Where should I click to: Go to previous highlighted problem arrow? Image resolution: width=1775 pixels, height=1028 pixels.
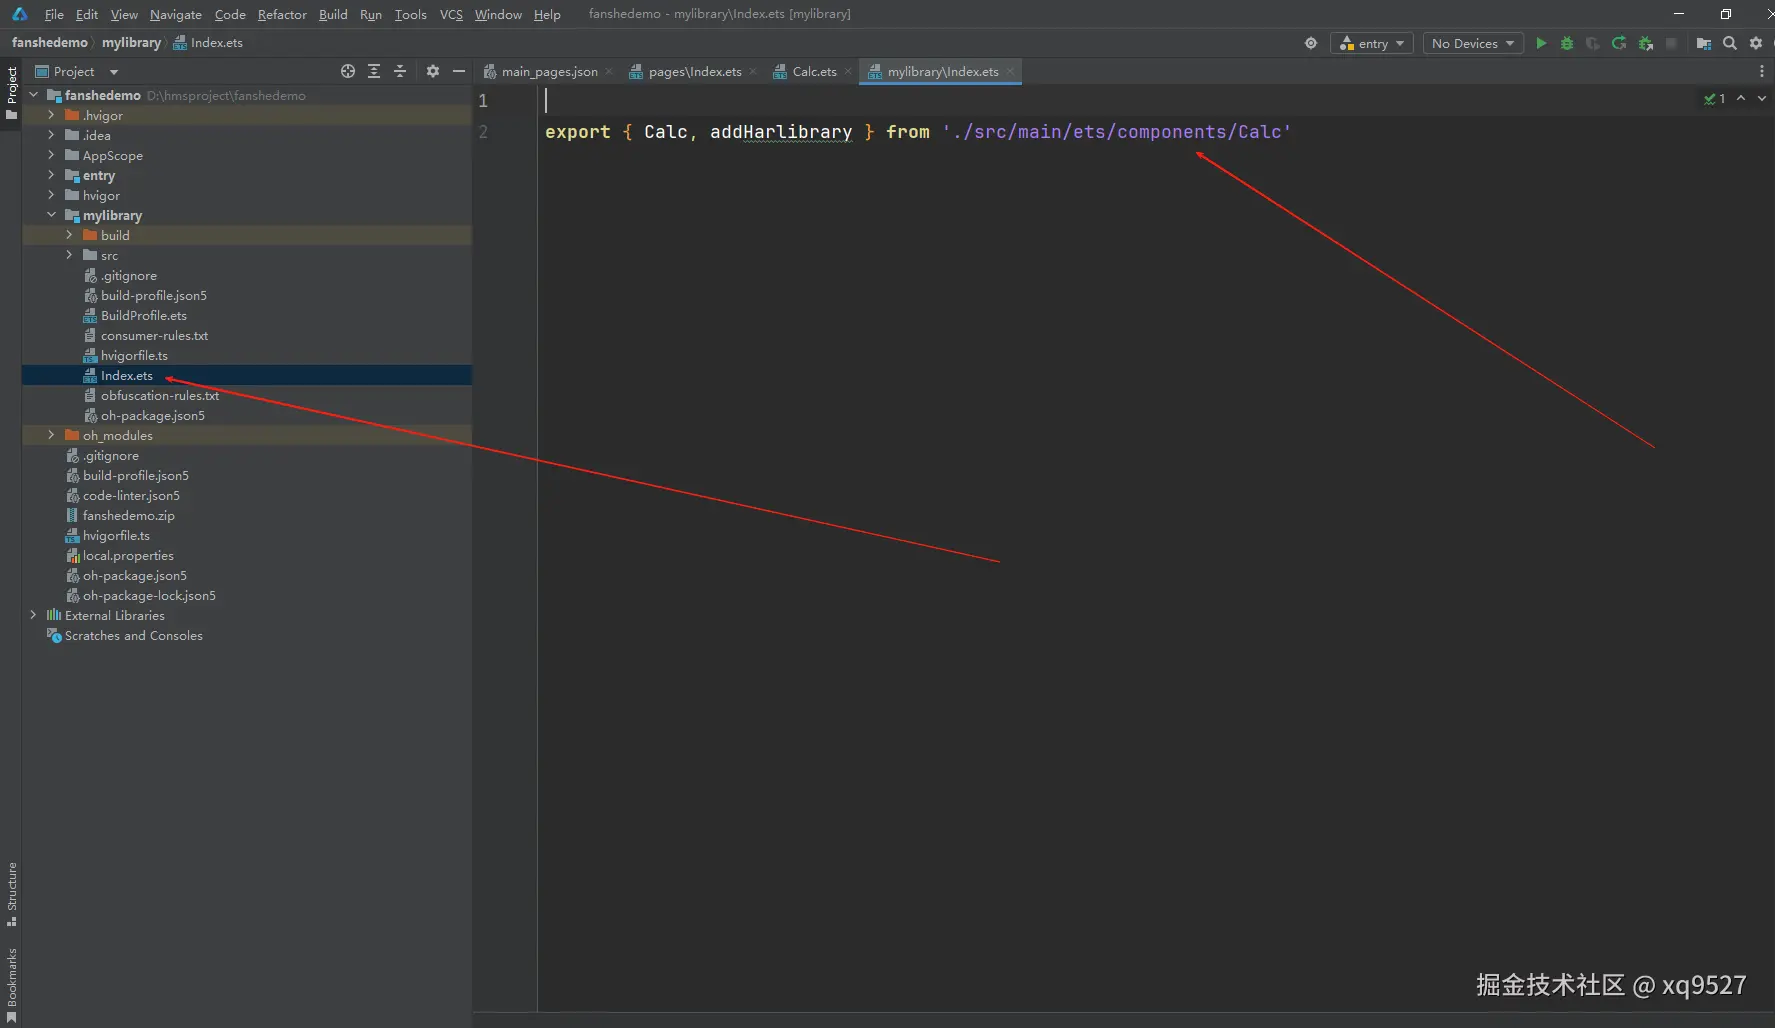(1741, 98)
